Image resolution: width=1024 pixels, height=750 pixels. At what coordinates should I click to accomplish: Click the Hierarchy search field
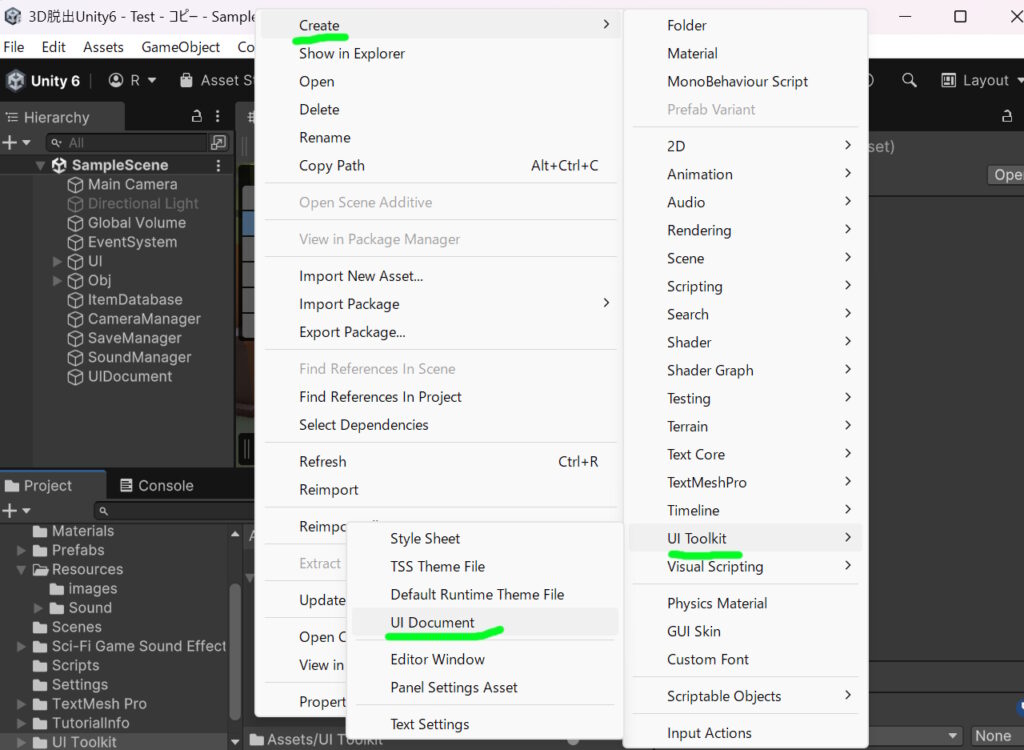click(128, 142)
